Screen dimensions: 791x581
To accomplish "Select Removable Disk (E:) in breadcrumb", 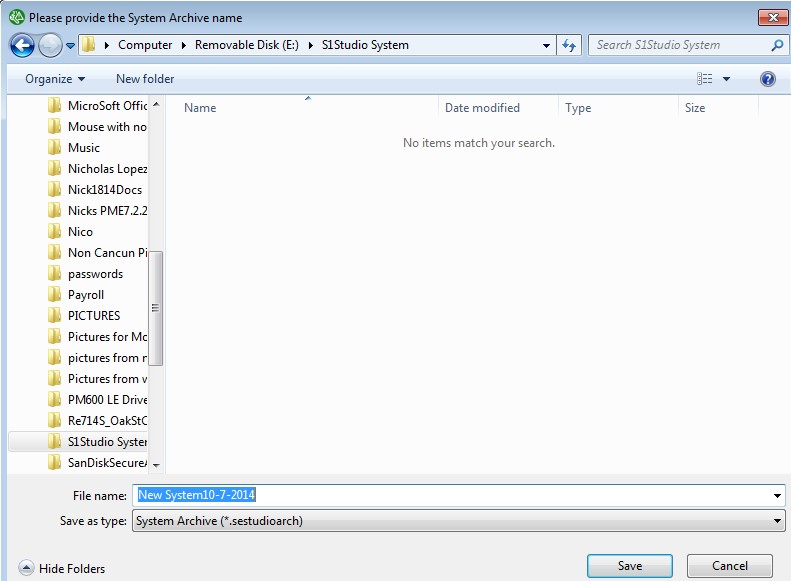I will point(247,45).
